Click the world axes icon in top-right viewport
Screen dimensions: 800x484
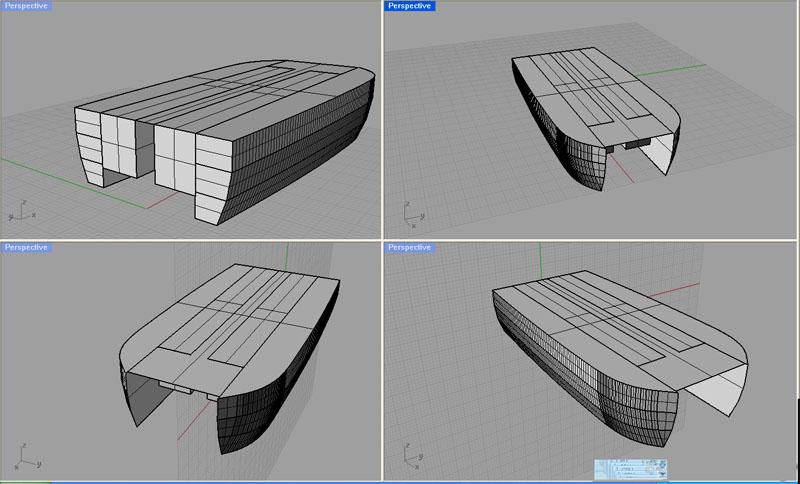point(410,212)
